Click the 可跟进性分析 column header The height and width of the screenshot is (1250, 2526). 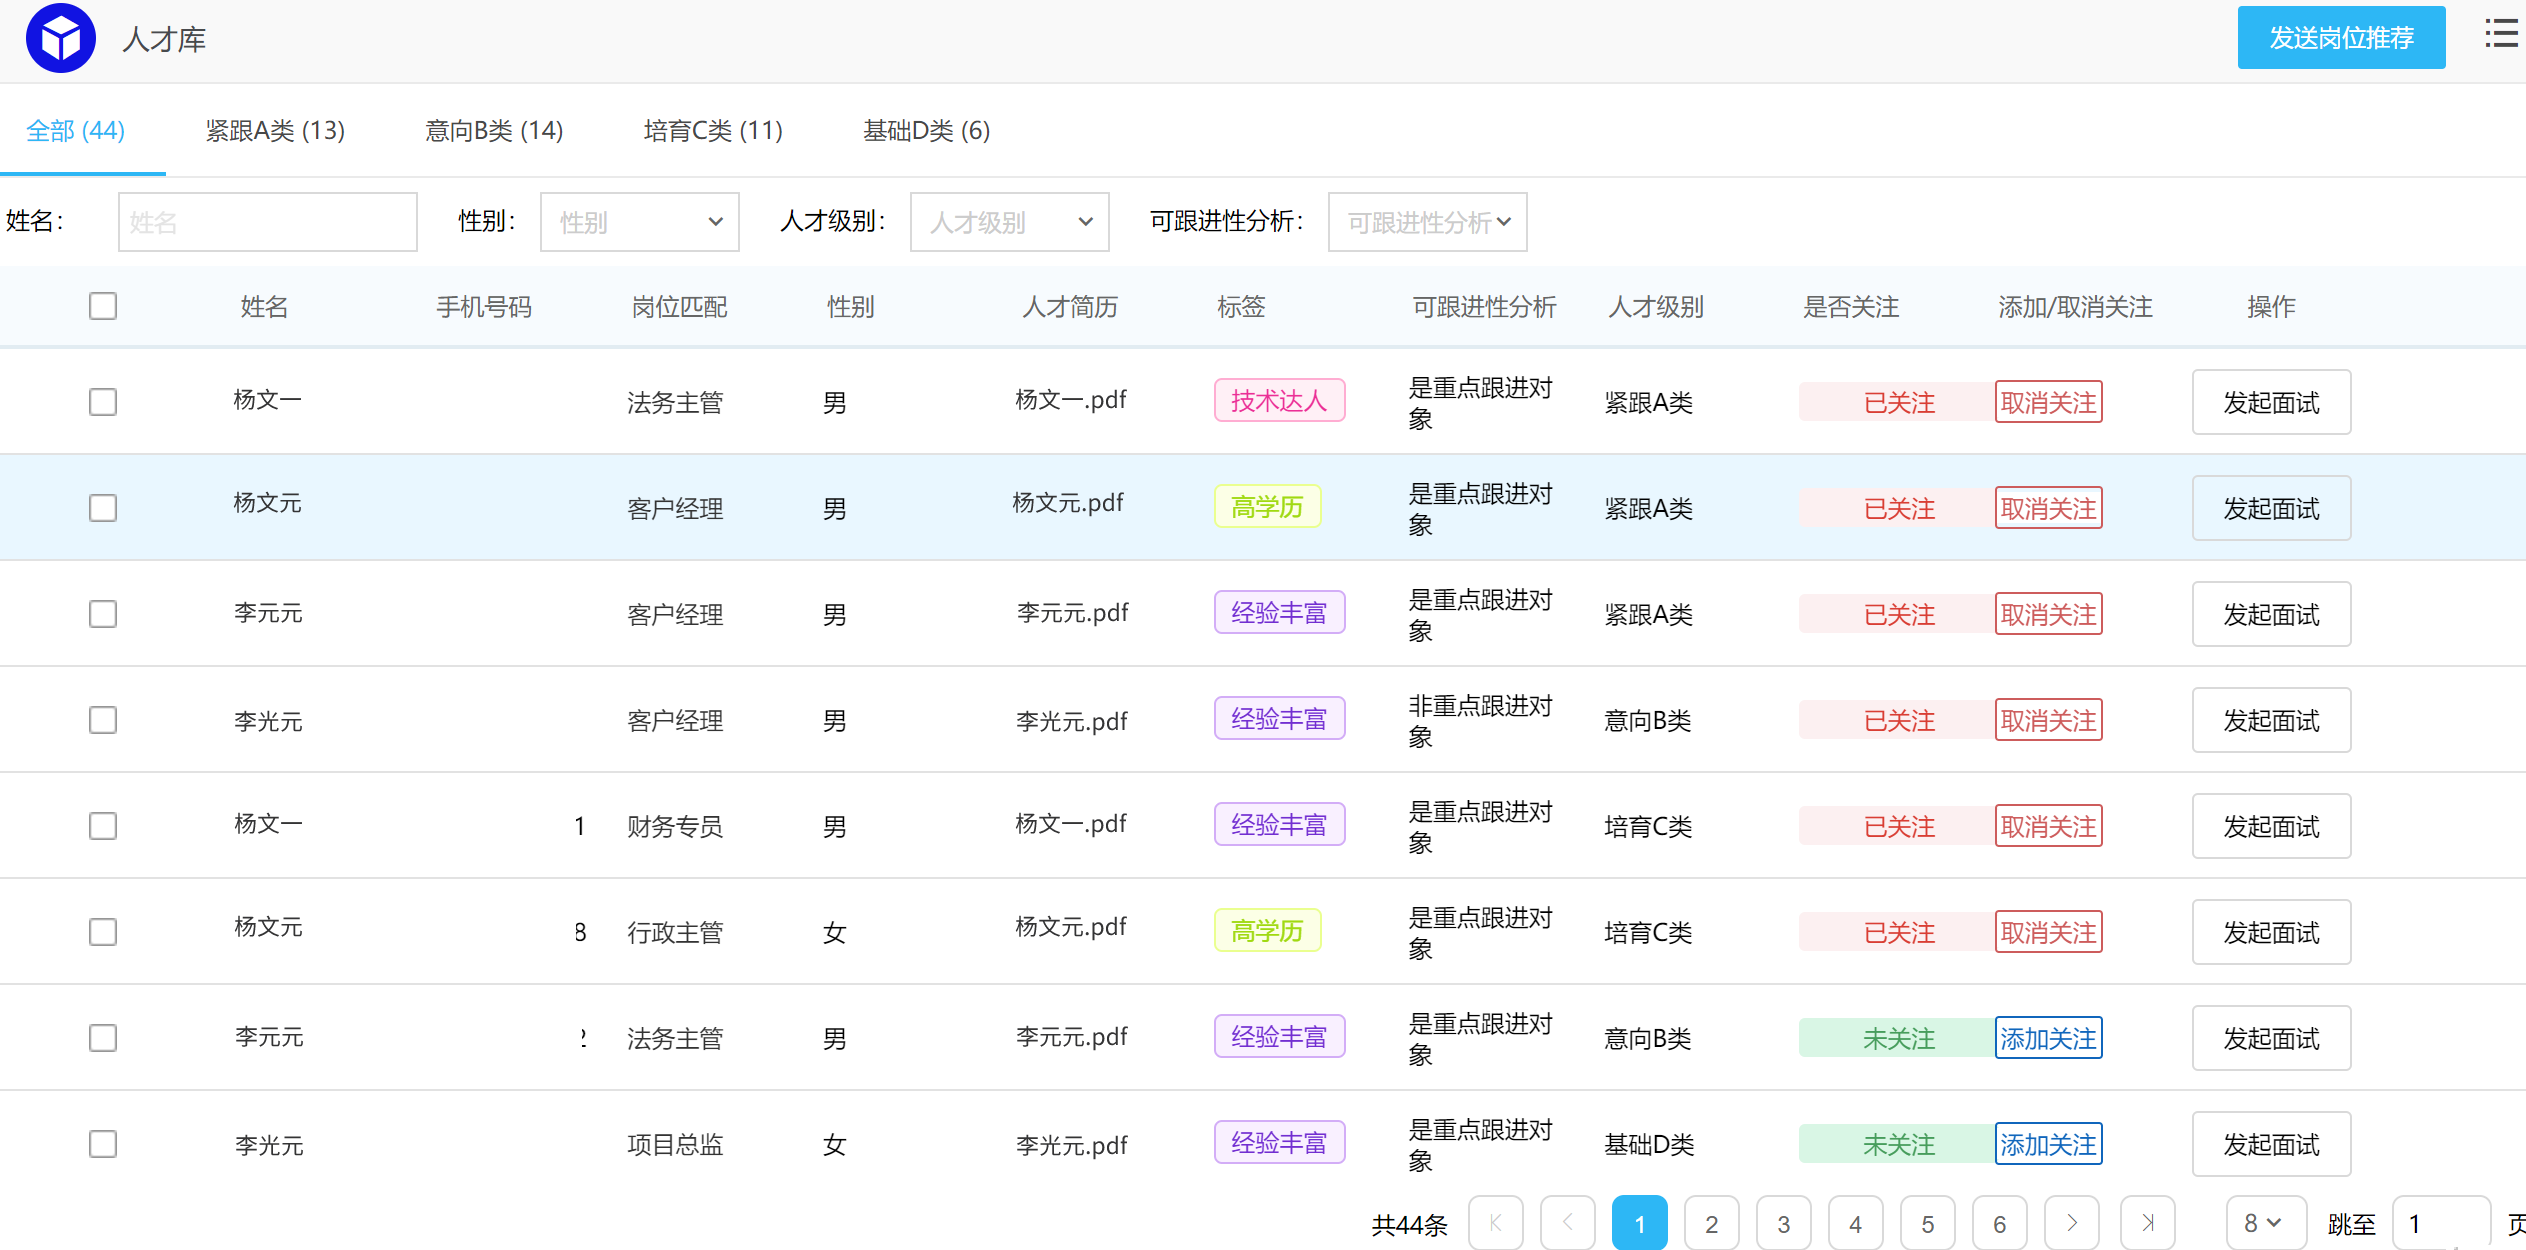point(1484,306)
